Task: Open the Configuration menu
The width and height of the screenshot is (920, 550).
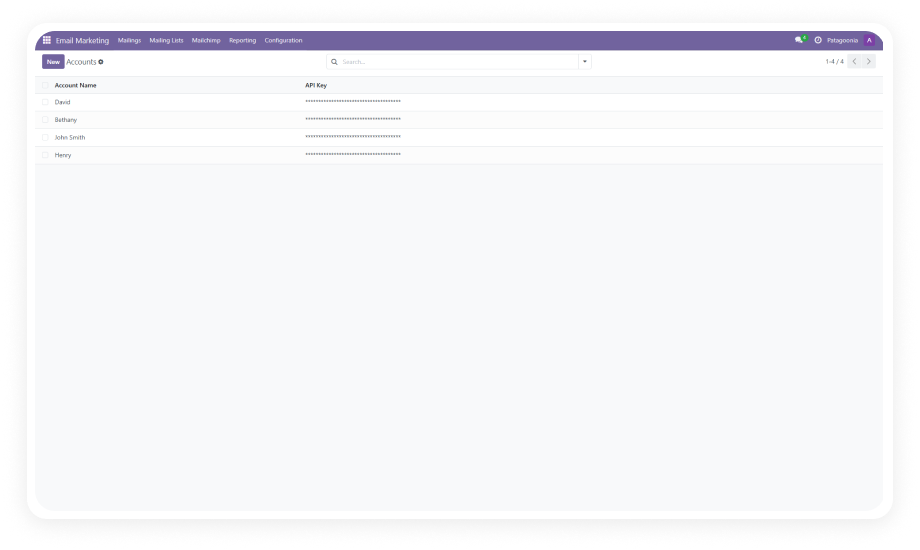Action: pos(283,41)
